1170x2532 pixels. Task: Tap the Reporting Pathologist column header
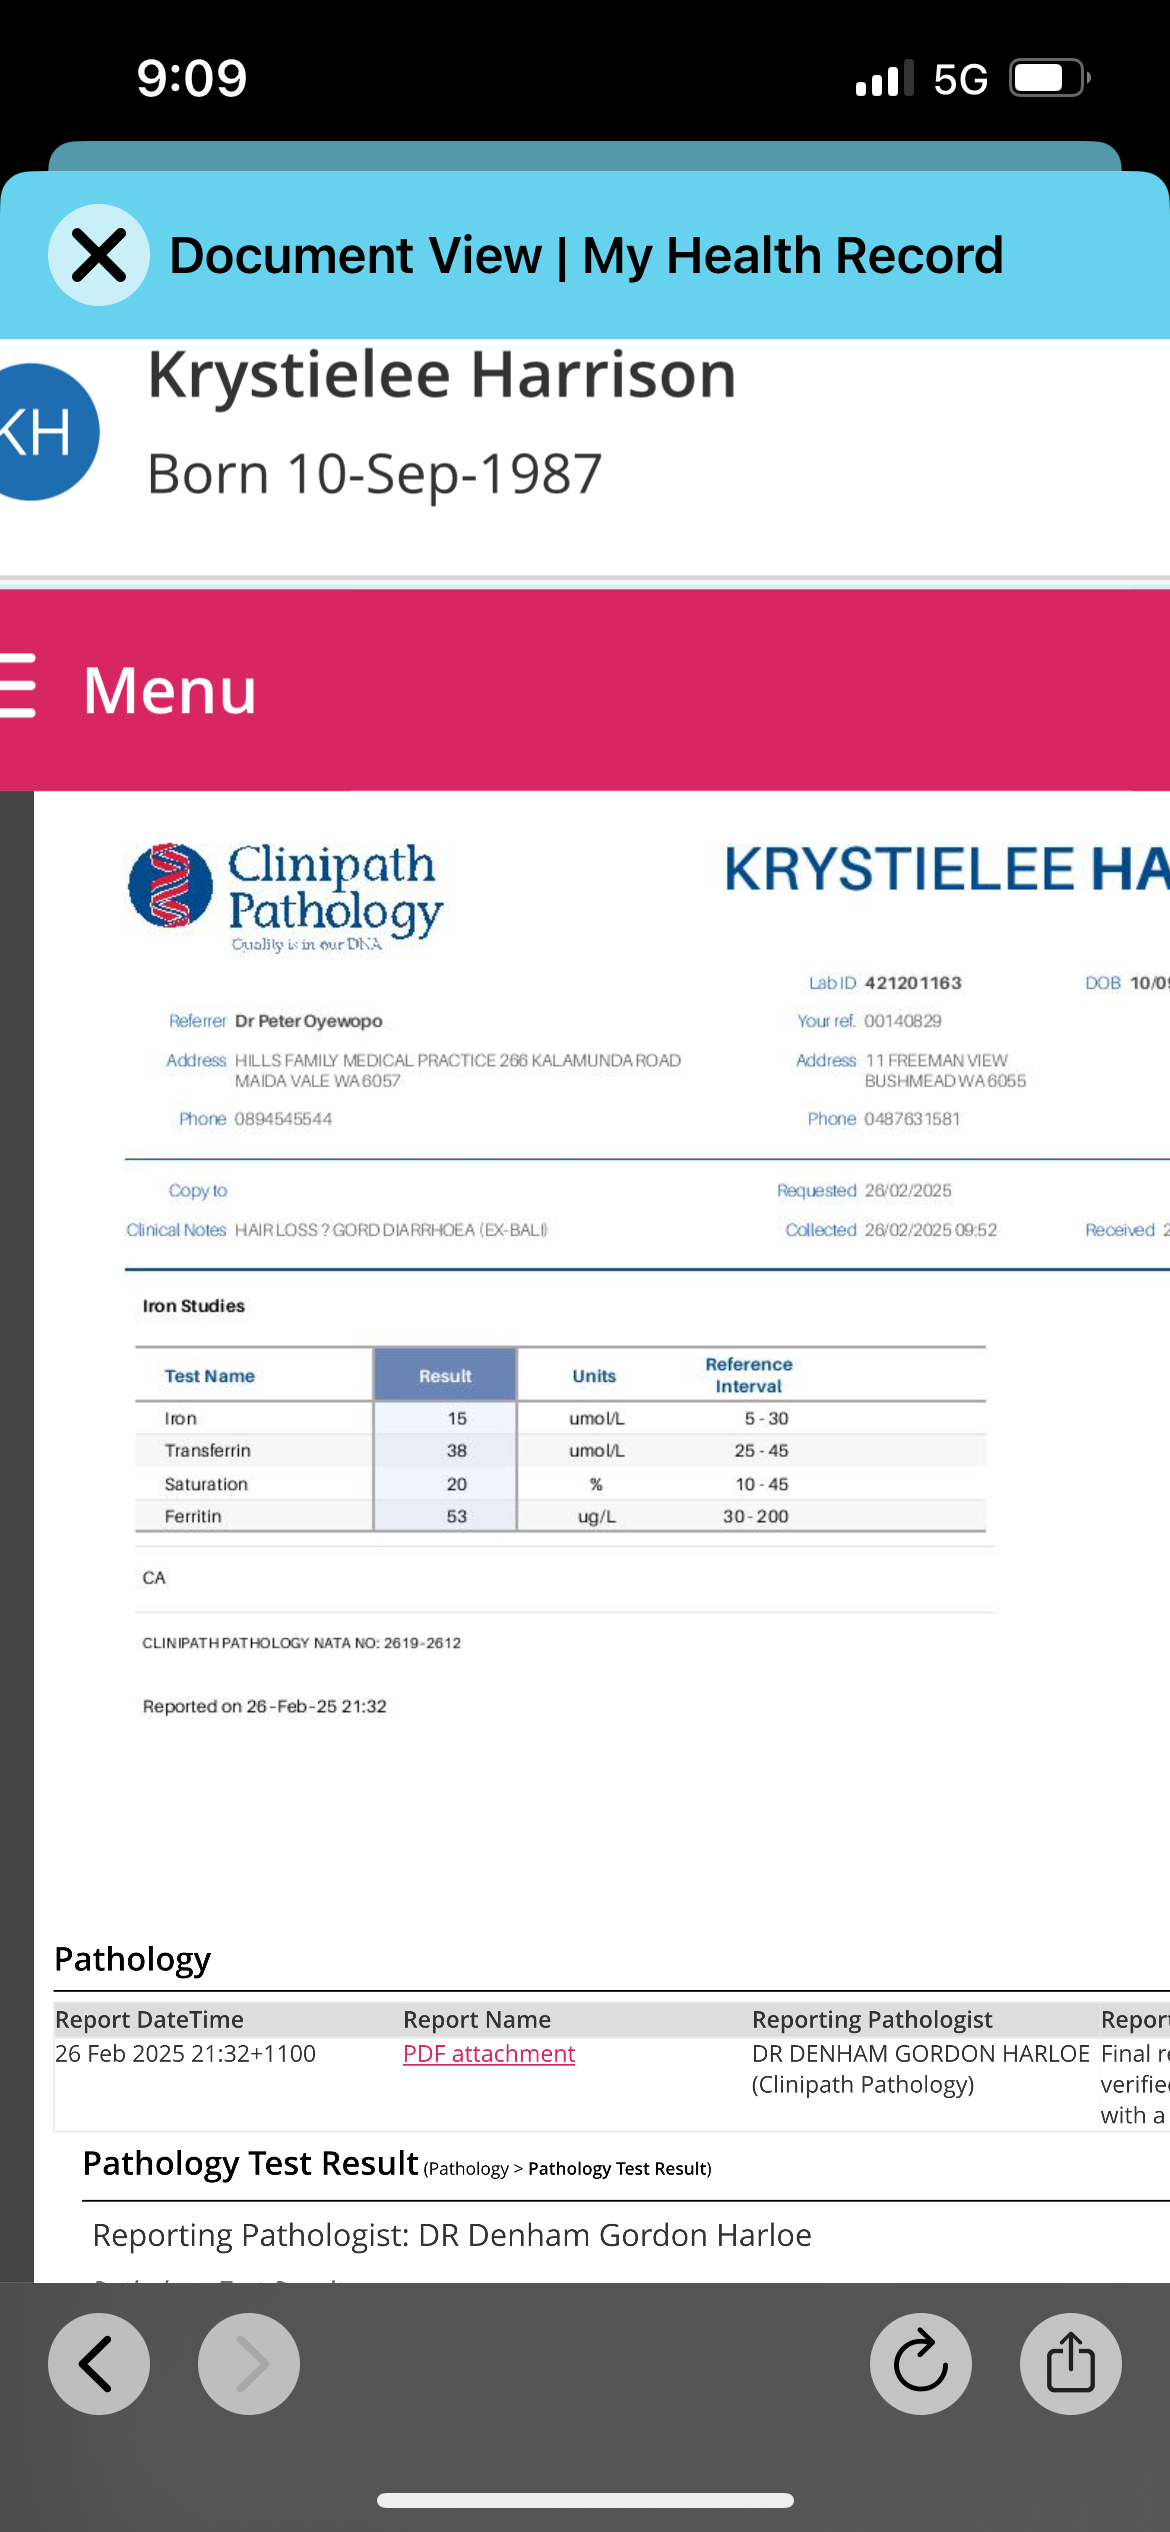(872, 2019)
